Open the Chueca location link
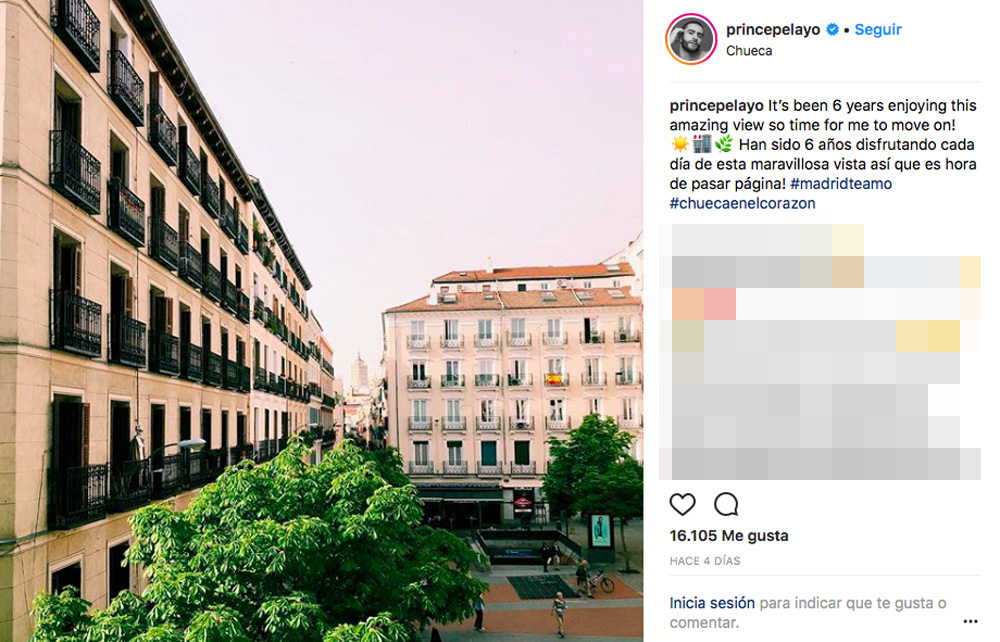 pyautogui.click(x=749, y=51)
